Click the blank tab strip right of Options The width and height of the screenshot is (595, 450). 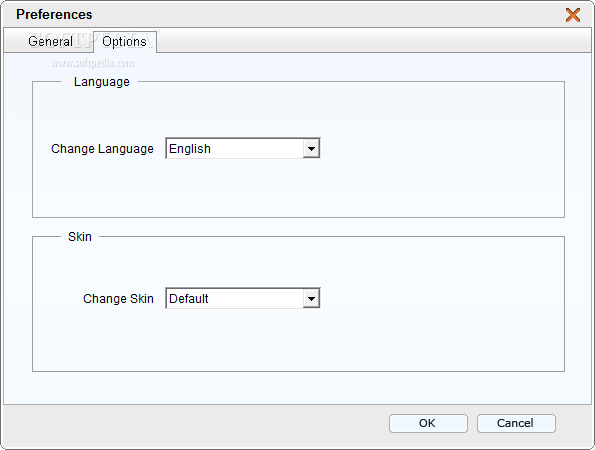pyautogui.click(x=374, y=40)
